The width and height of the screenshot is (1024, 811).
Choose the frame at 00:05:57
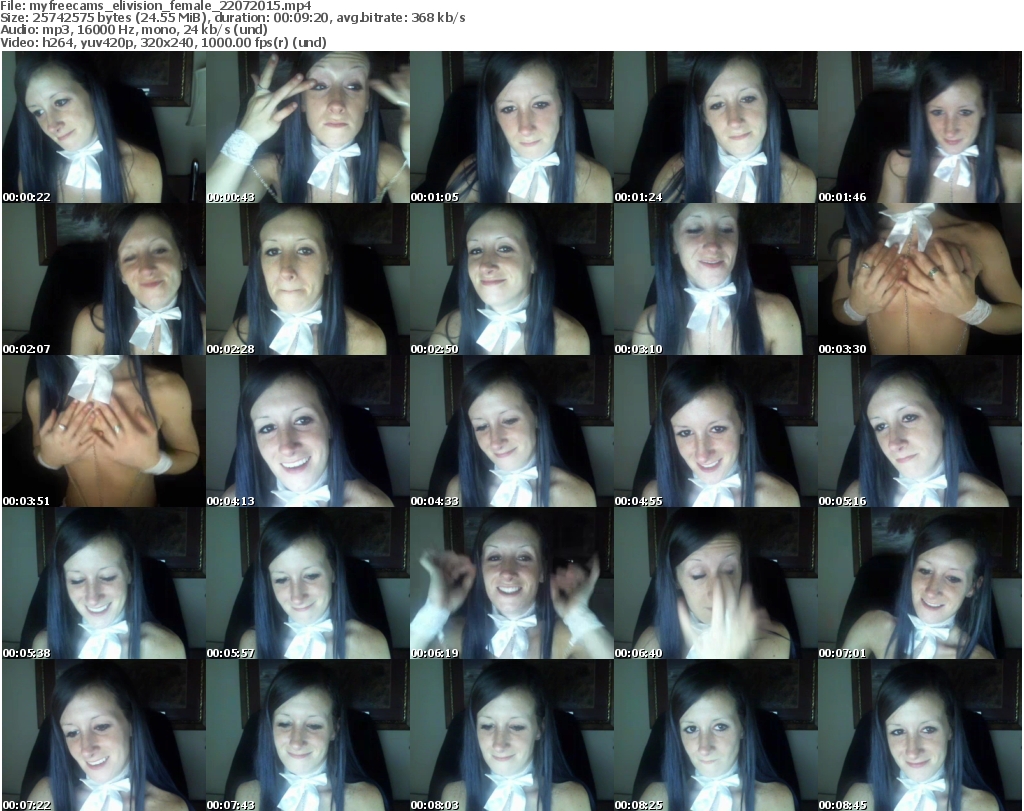308,583
